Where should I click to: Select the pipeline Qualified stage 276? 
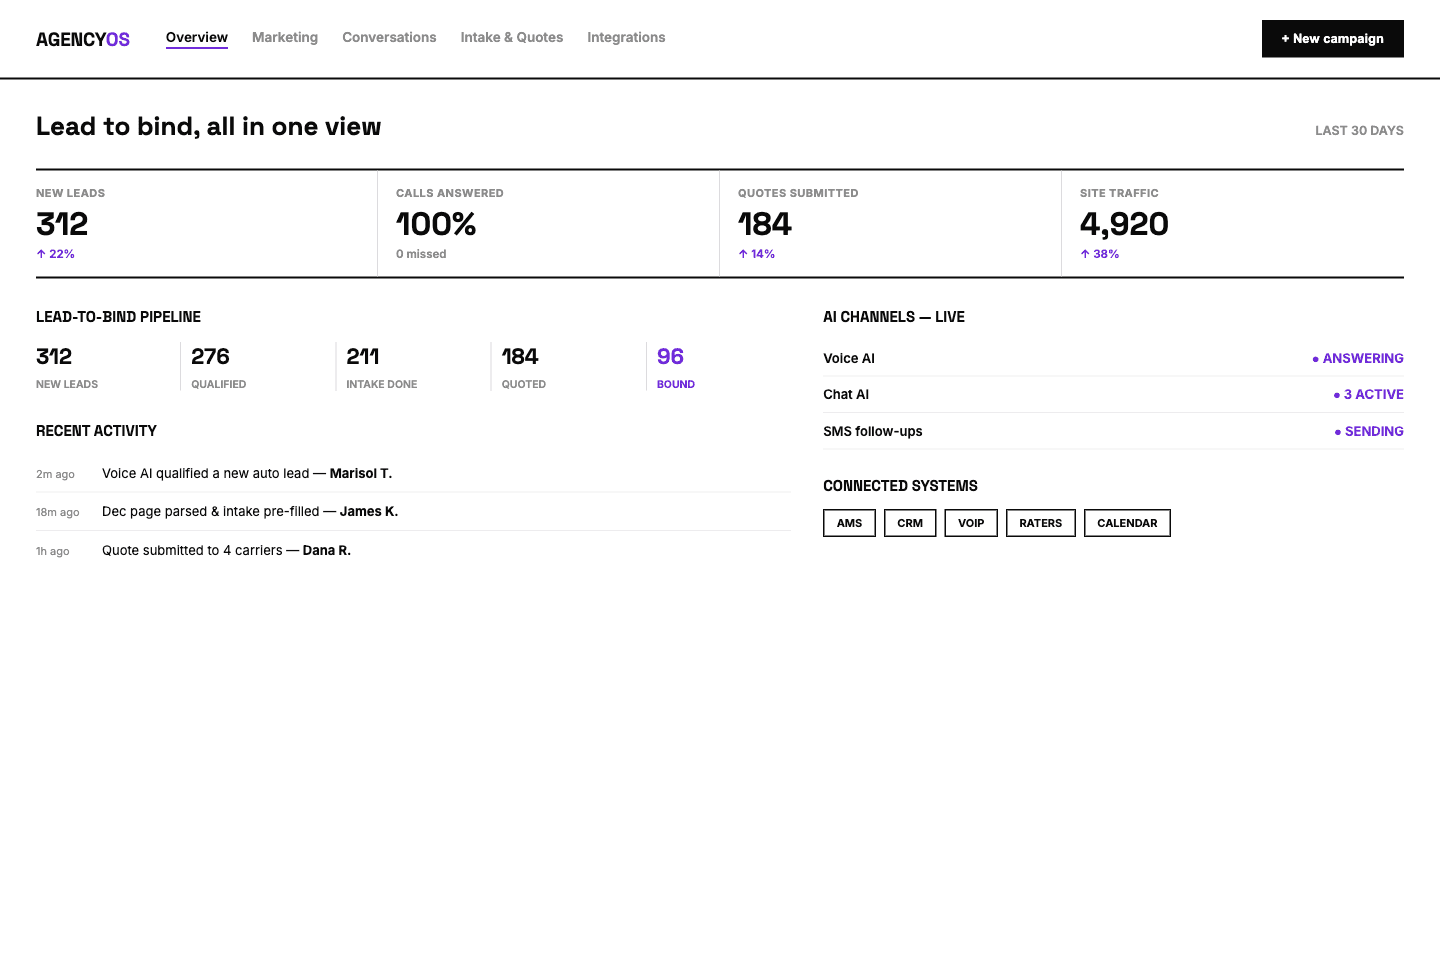(258, 367)
